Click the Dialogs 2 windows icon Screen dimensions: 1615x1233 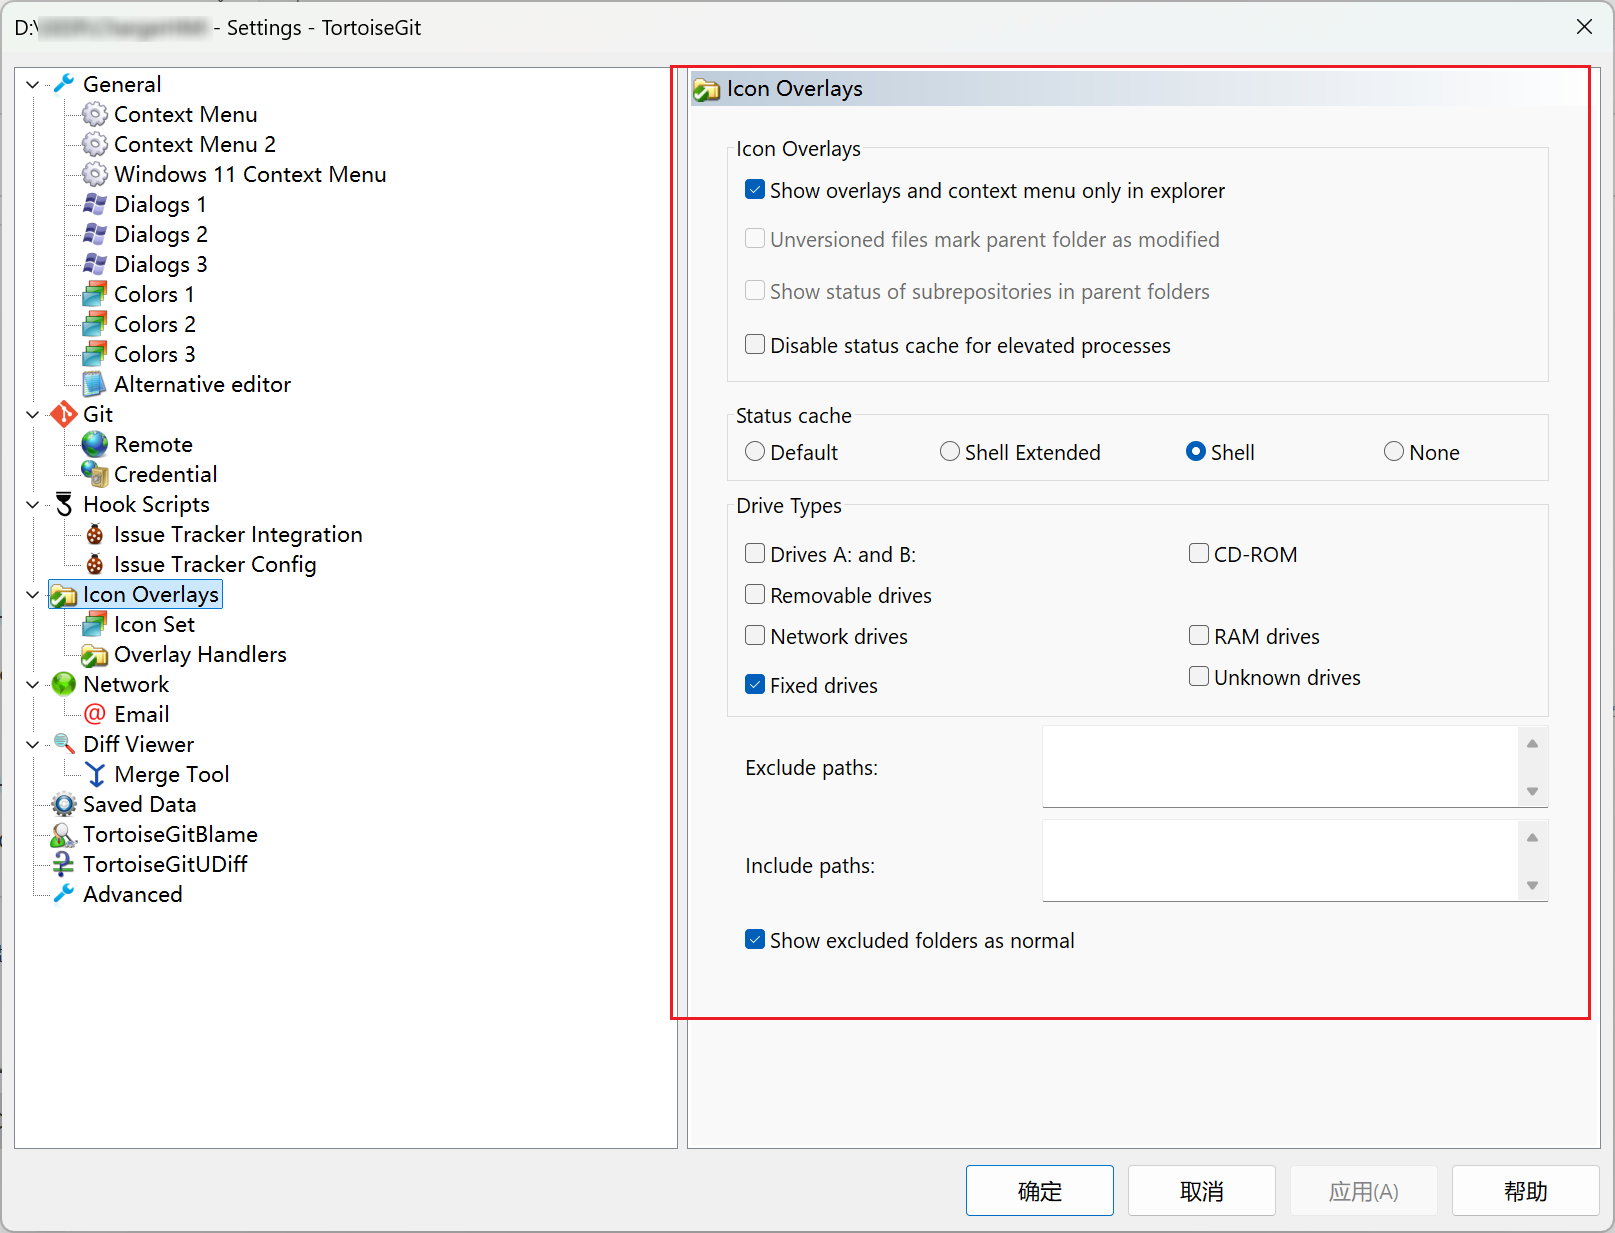[95, 234]
